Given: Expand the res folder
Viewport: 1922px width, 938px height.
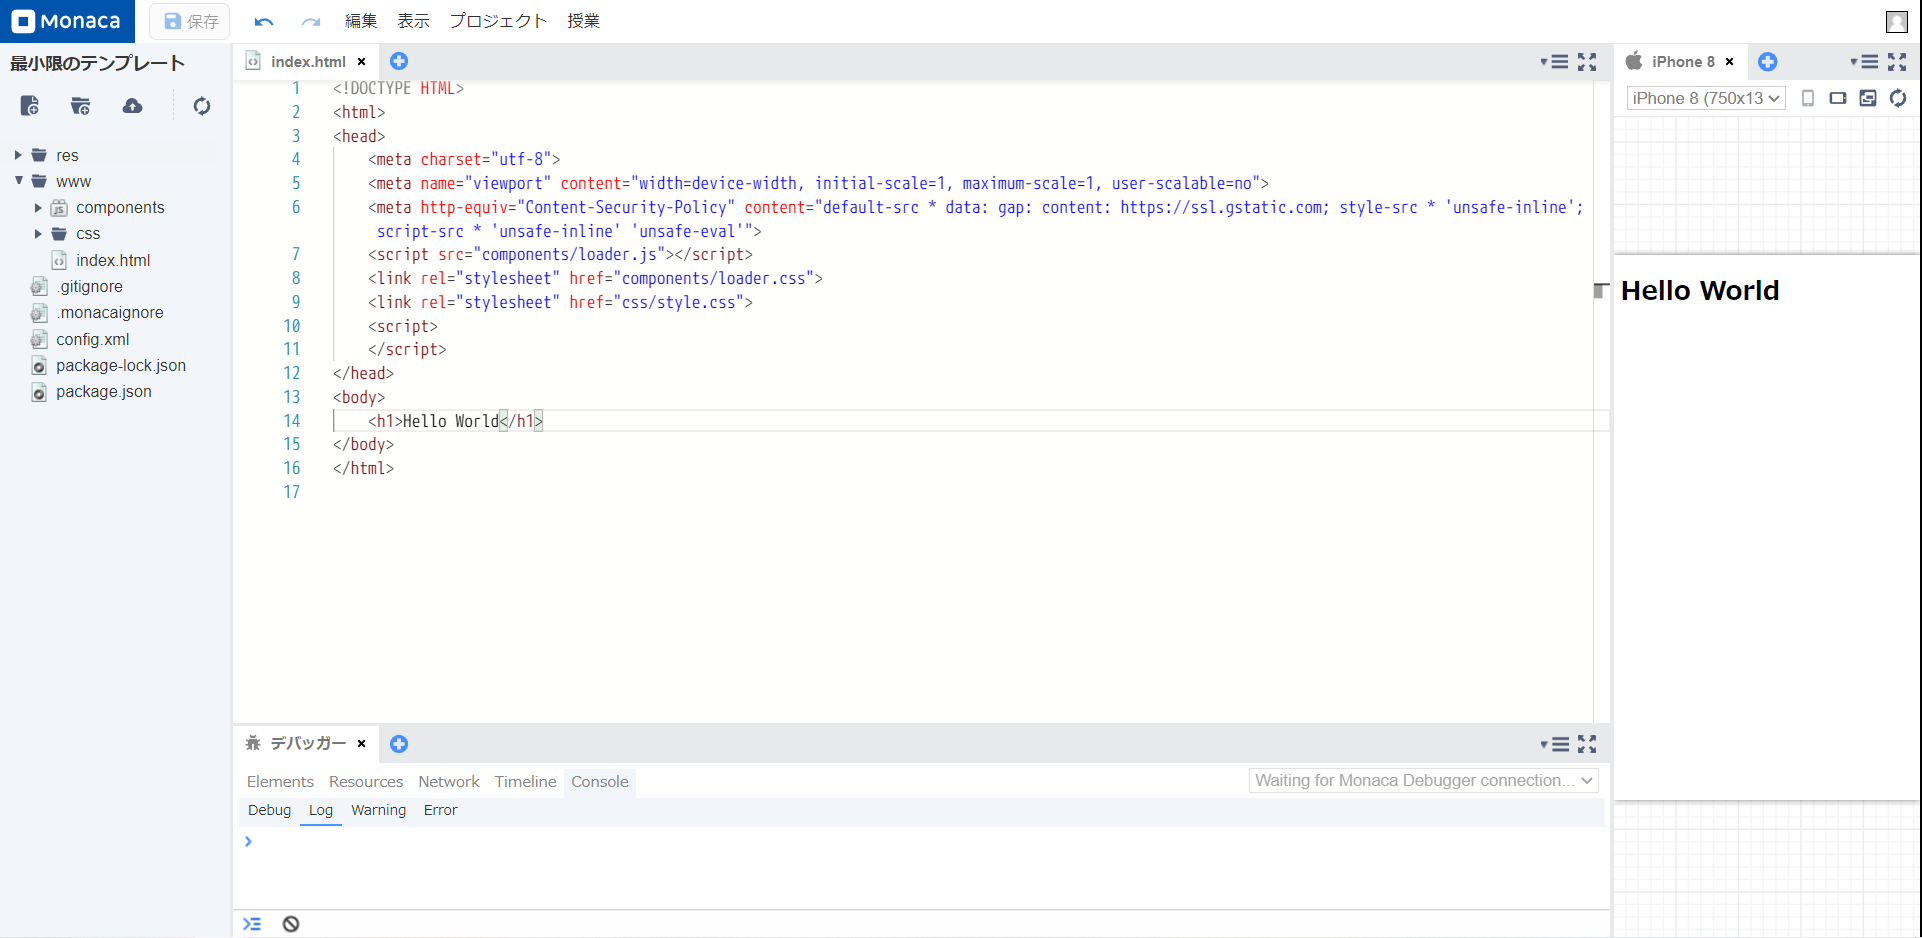Looking at the screenshot, I should point(18,155).
